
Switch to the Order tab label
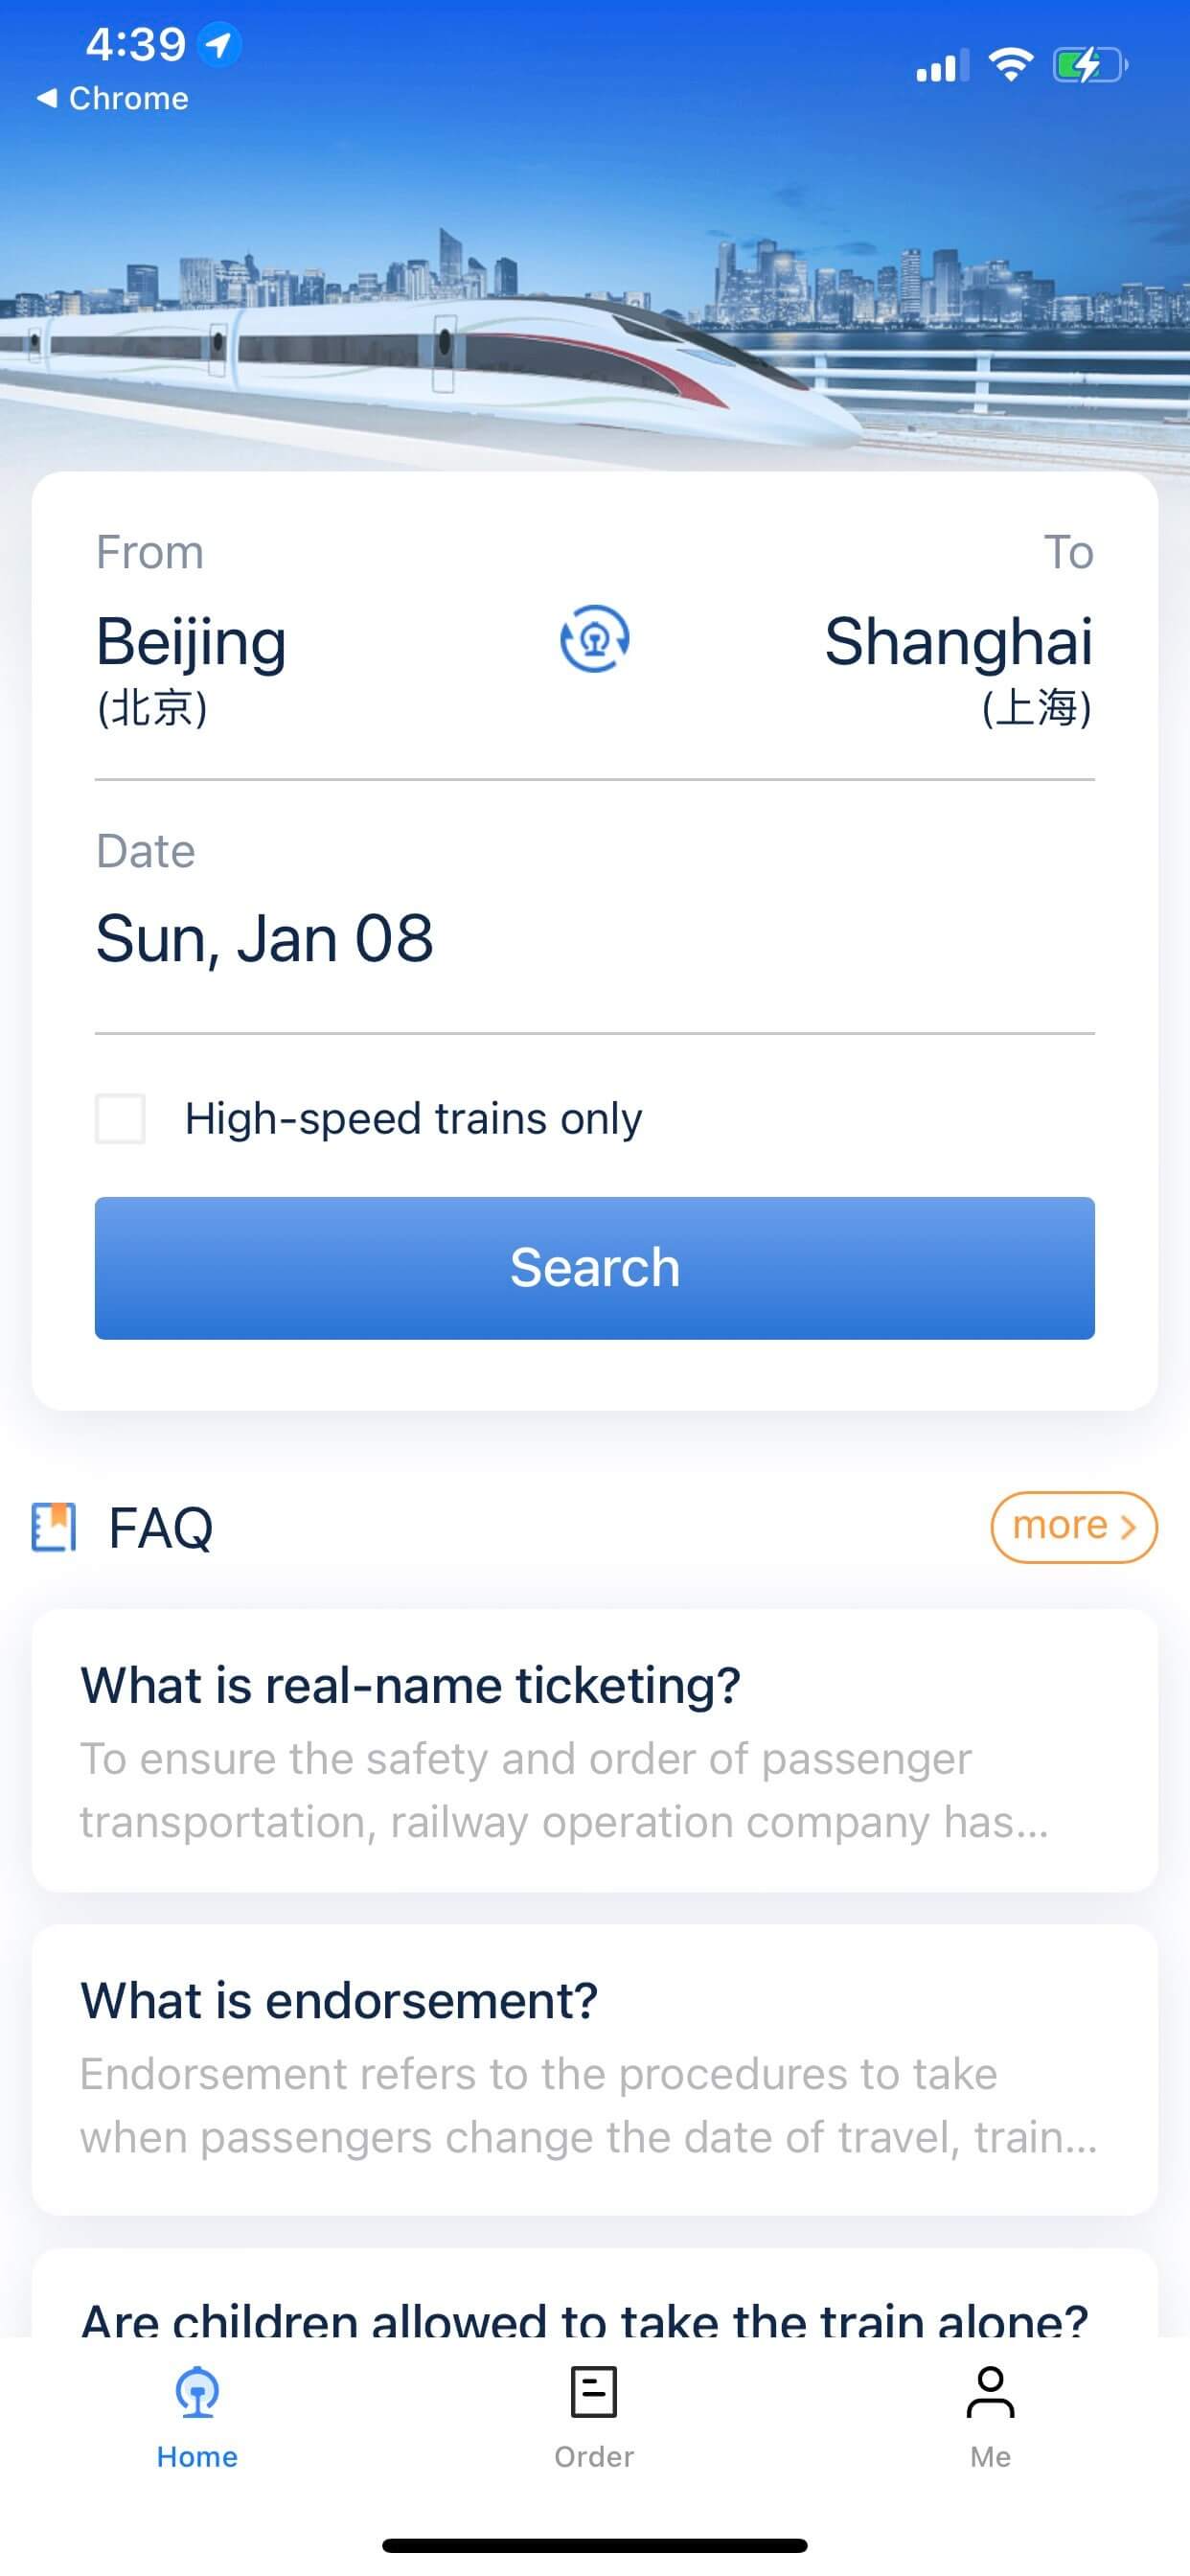tap(594, 2457)
